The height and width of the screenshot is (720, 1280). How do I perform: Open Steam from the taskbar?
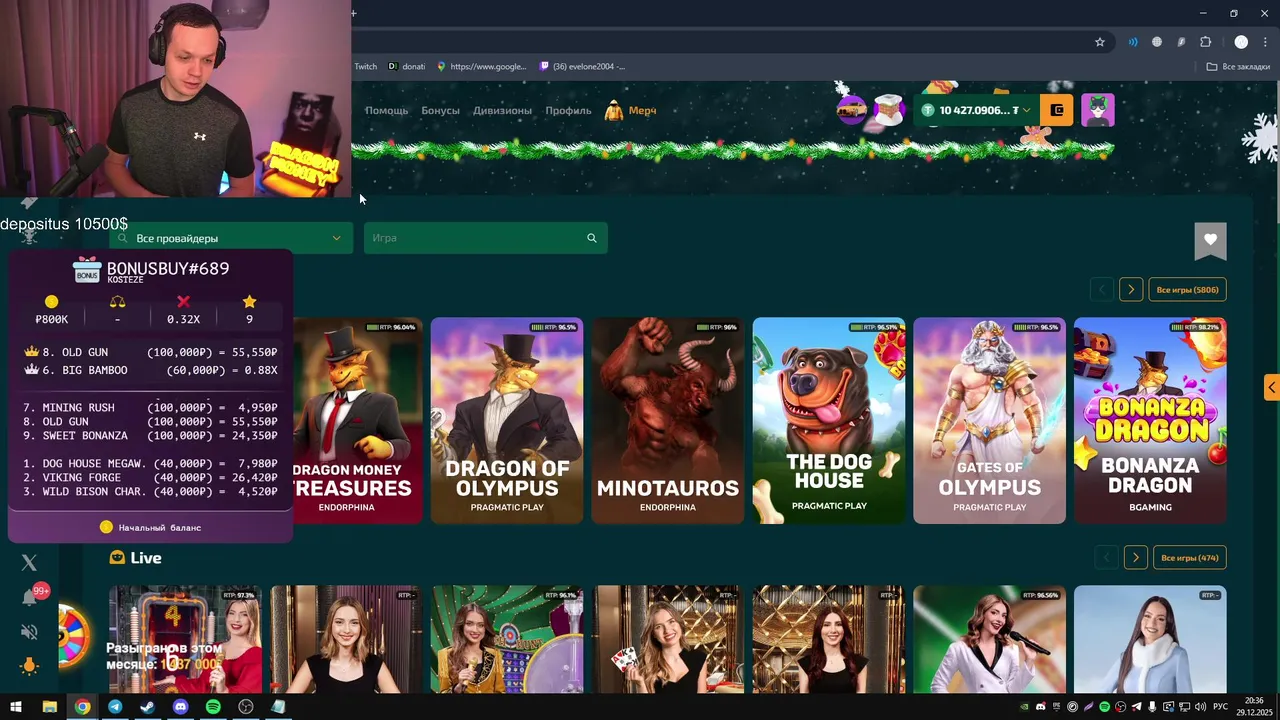[x=147, y=707]
